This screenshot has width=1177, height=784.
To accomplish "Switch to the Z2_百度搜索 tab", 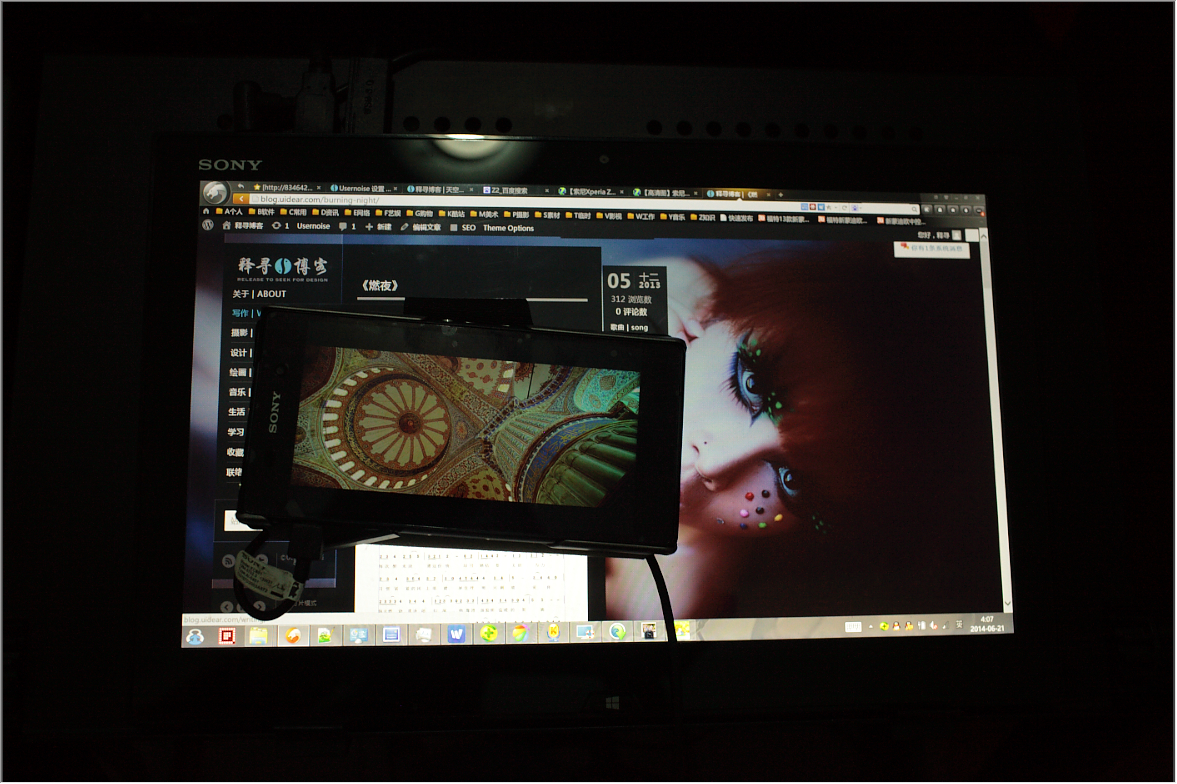I will tap(507, 189).
